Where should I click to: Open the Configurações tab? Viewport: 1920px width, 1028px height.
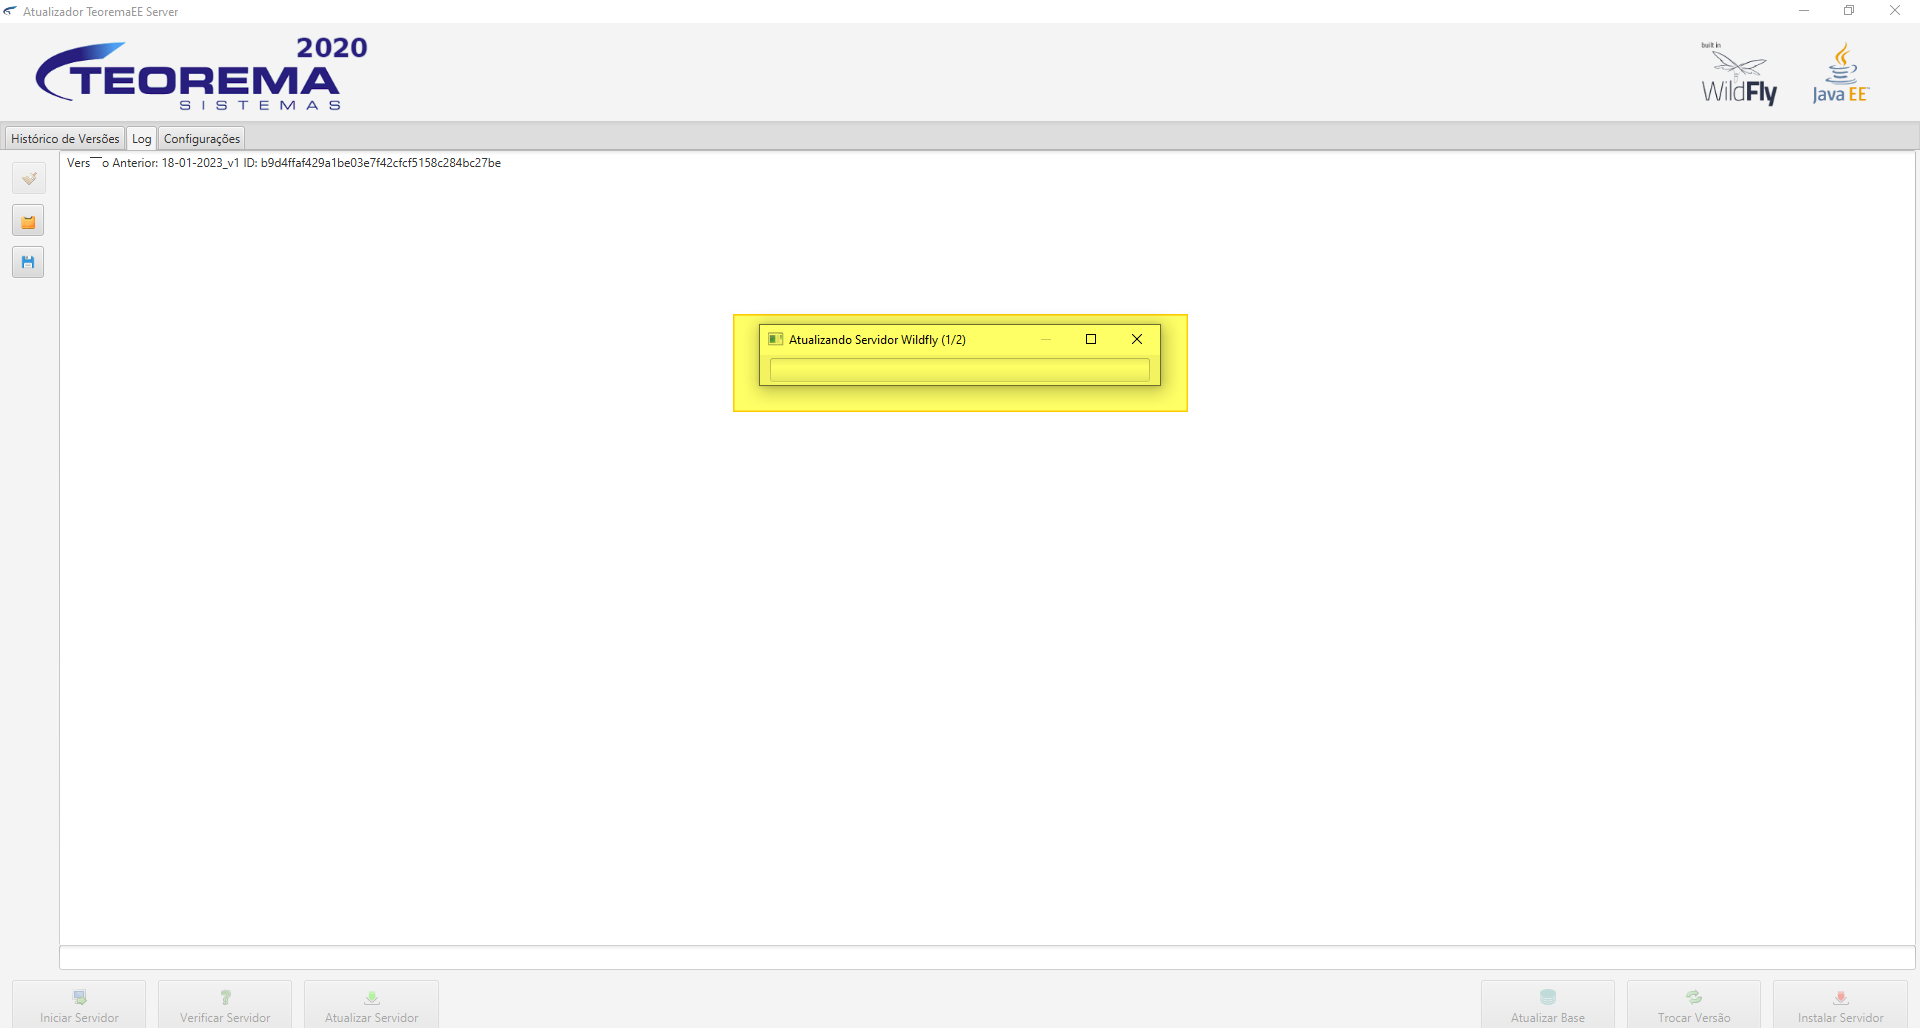202,139
